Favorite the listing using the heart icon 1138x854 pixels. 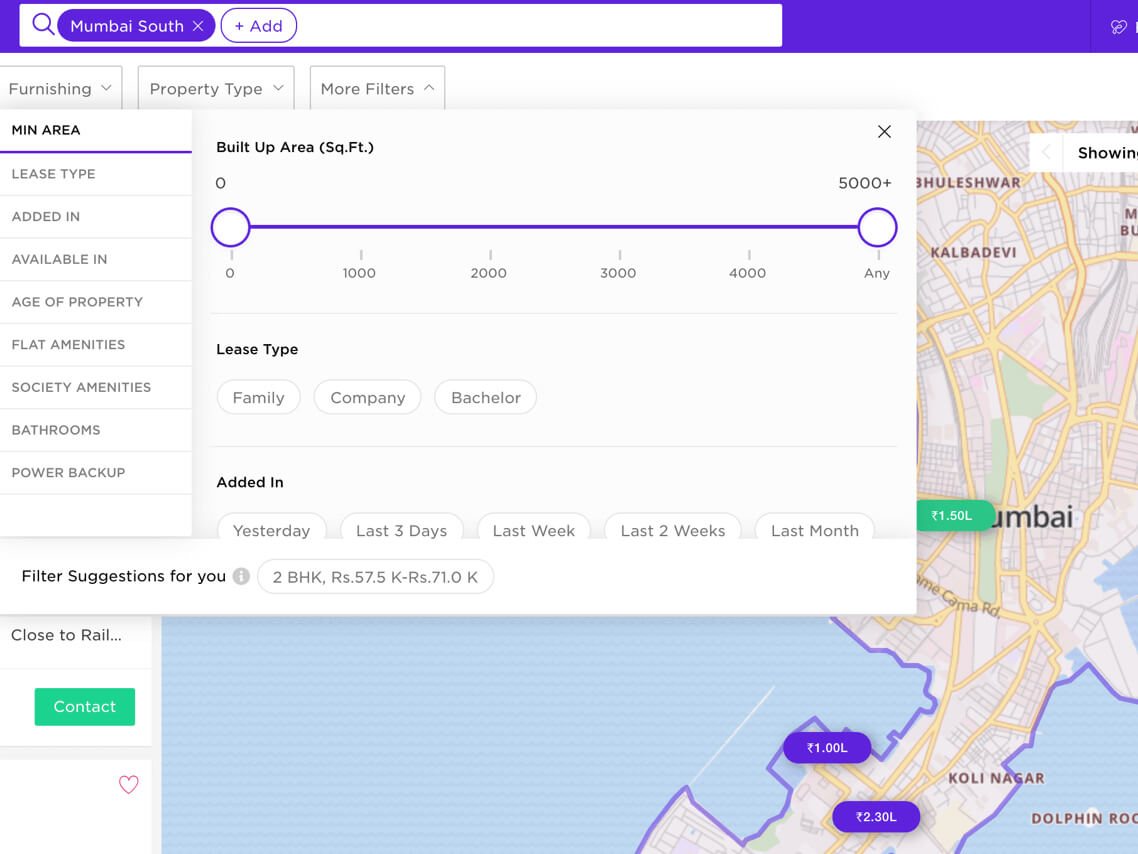coord(128,785)
